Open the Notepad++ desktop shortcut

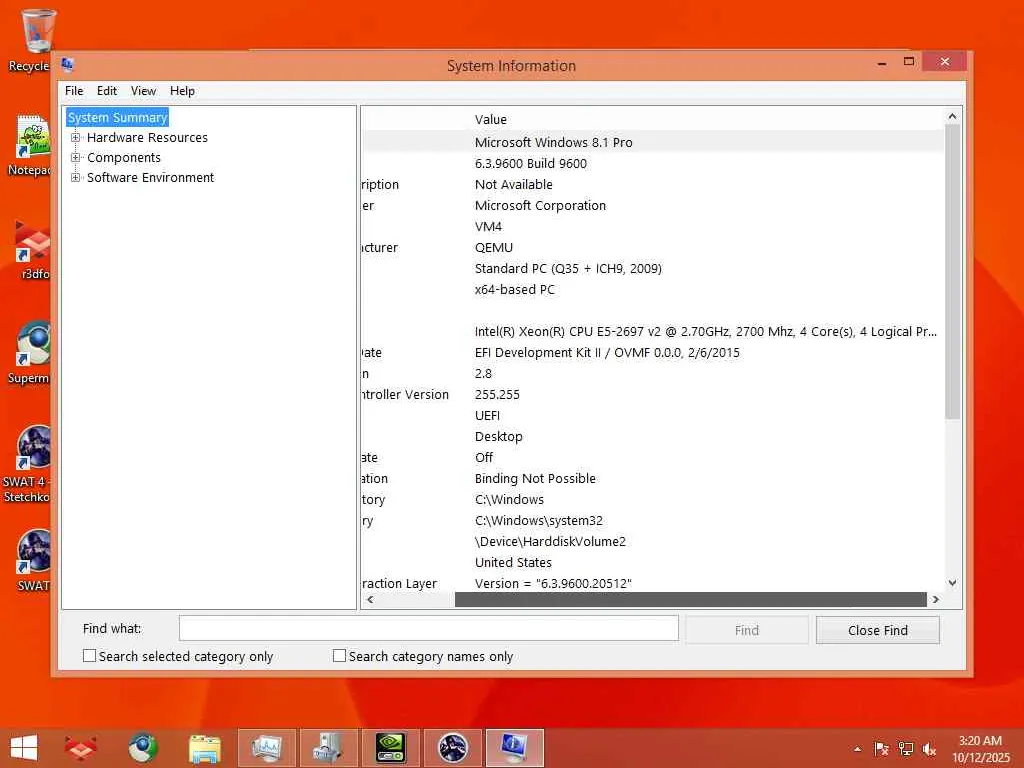[30, 145]
